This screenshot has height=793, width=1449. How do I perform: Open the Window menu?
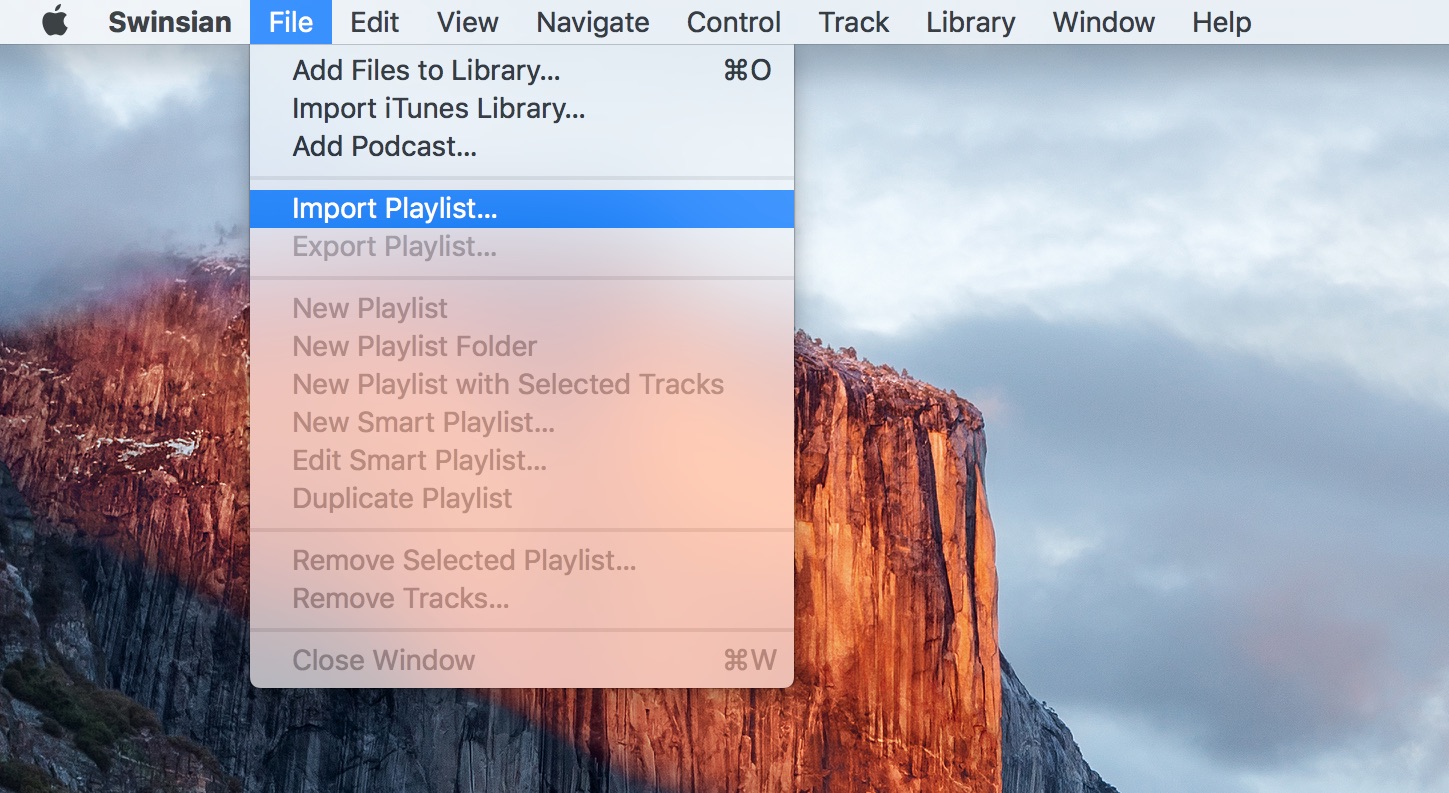(1104, 22)
